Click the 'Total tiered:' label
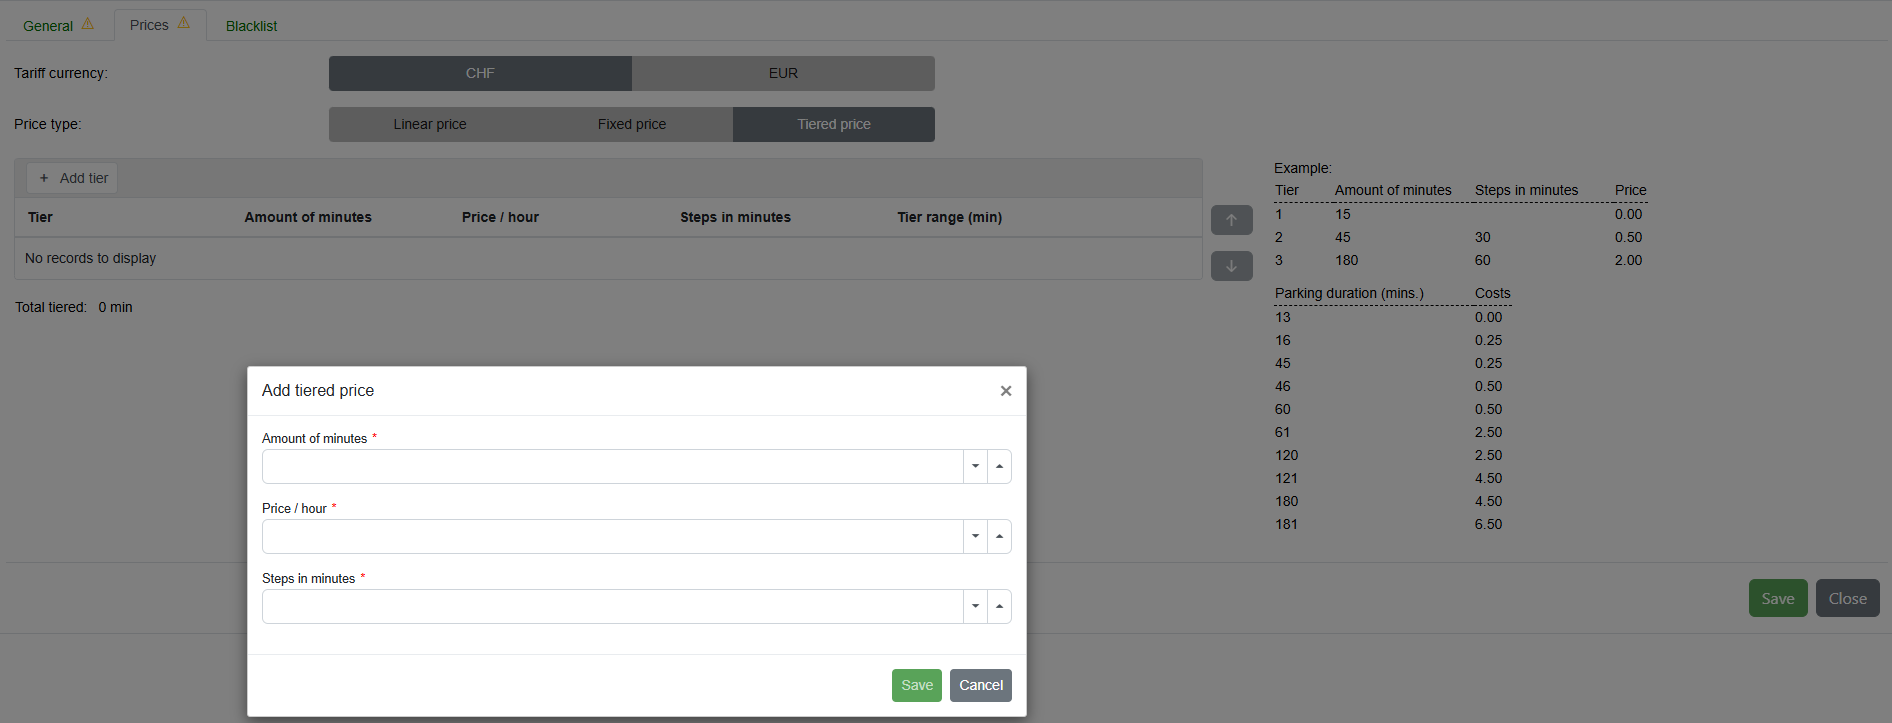The height and width of the screenshot is (723, 1892). (51, 307)
